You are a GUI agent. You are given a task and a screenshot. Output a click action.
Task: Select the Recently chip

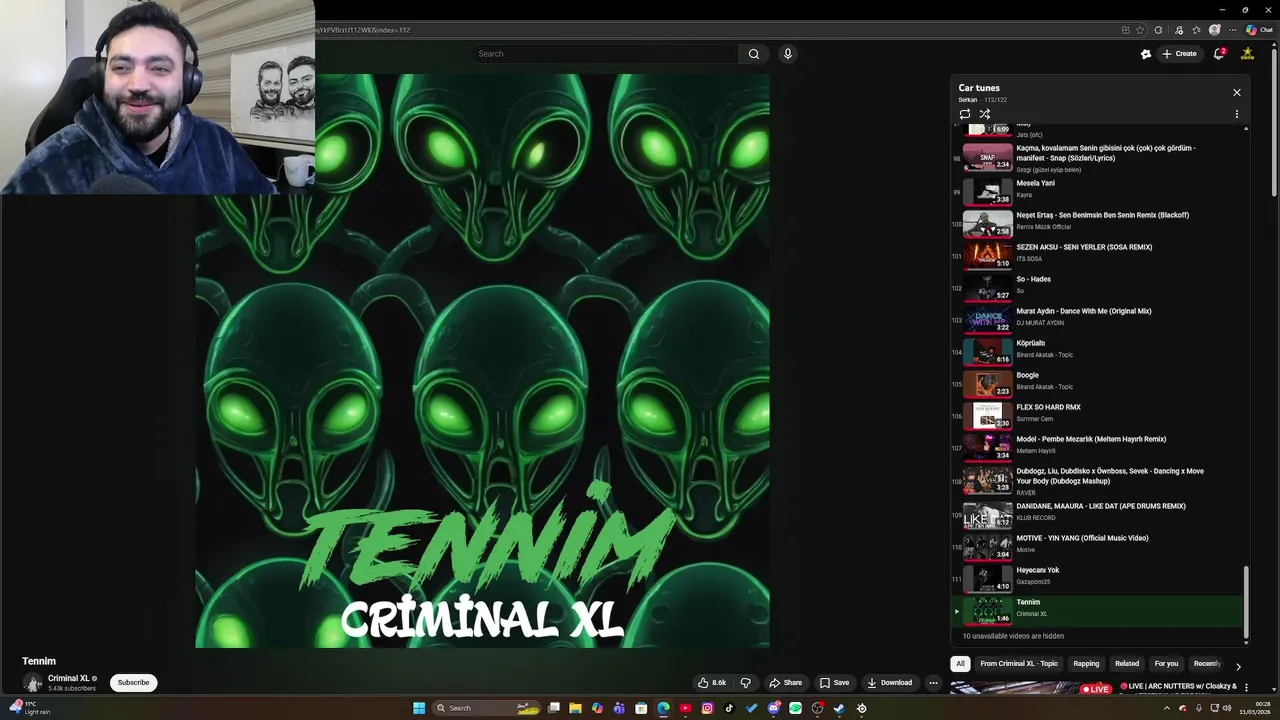tap(1207, 664)
